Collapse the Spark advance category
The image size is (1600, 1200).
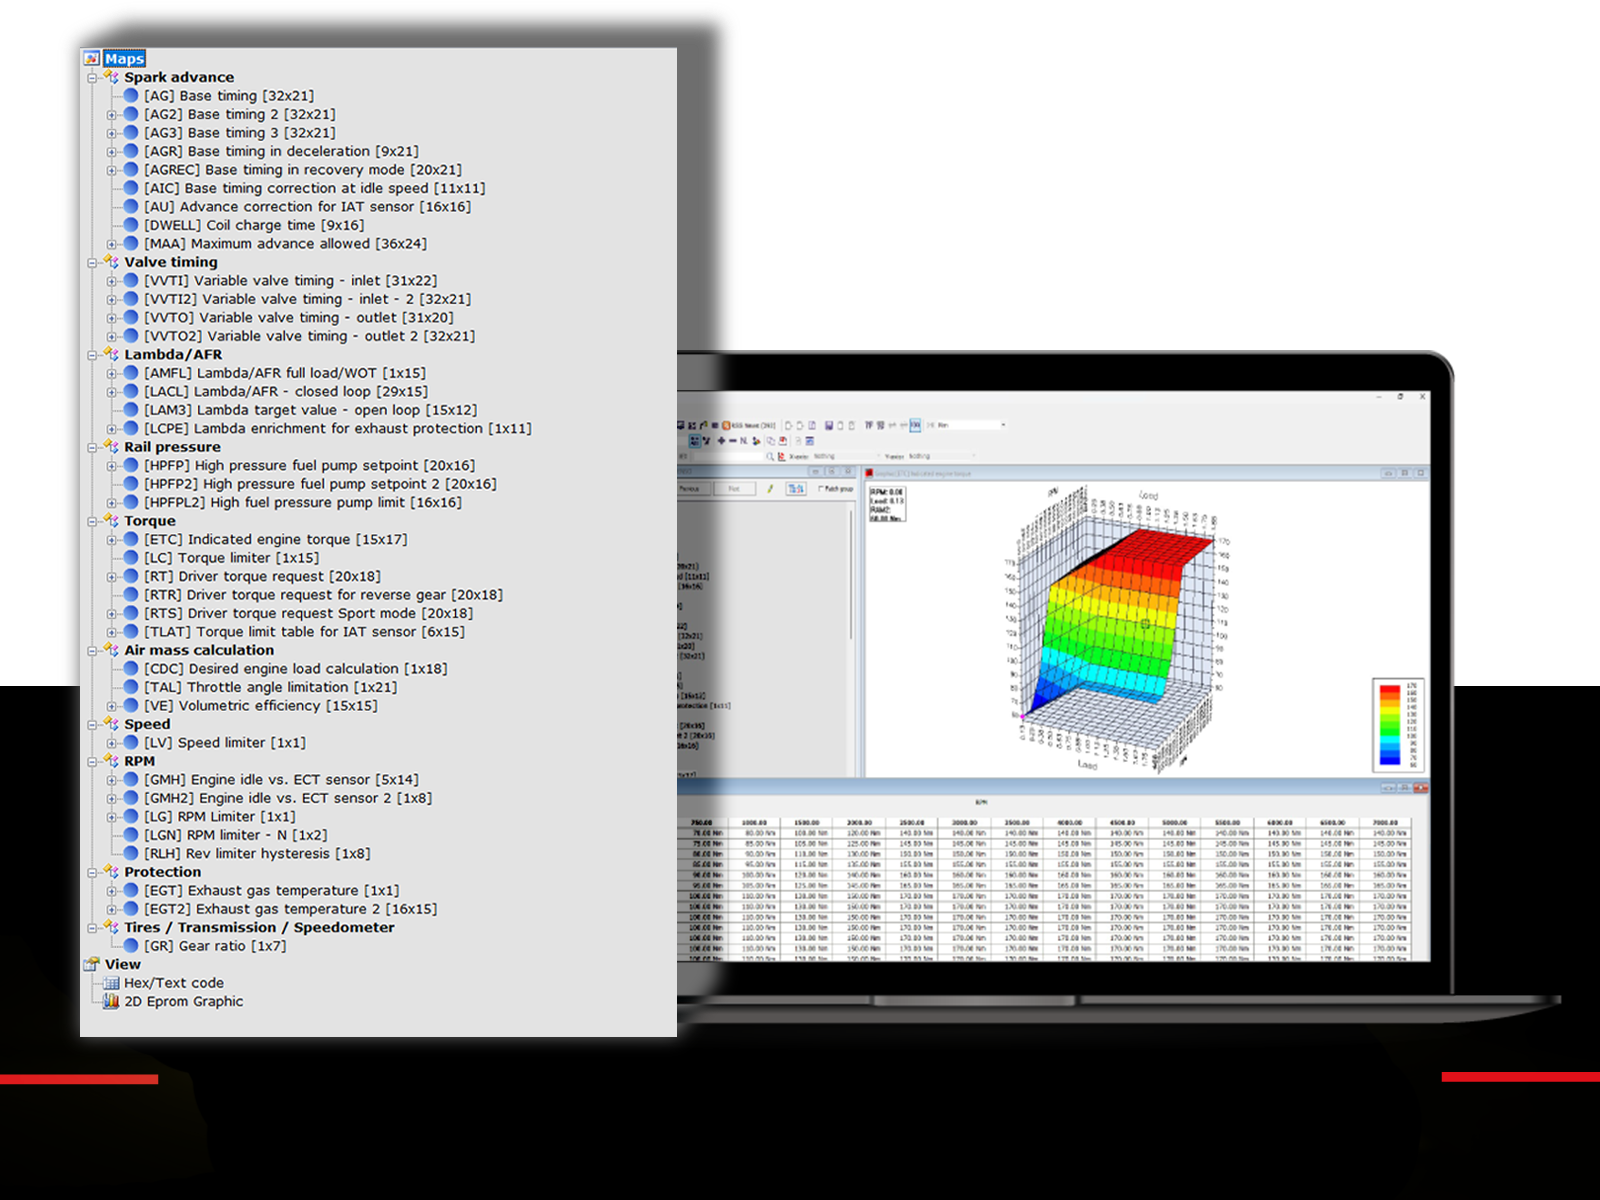(92, 78)
